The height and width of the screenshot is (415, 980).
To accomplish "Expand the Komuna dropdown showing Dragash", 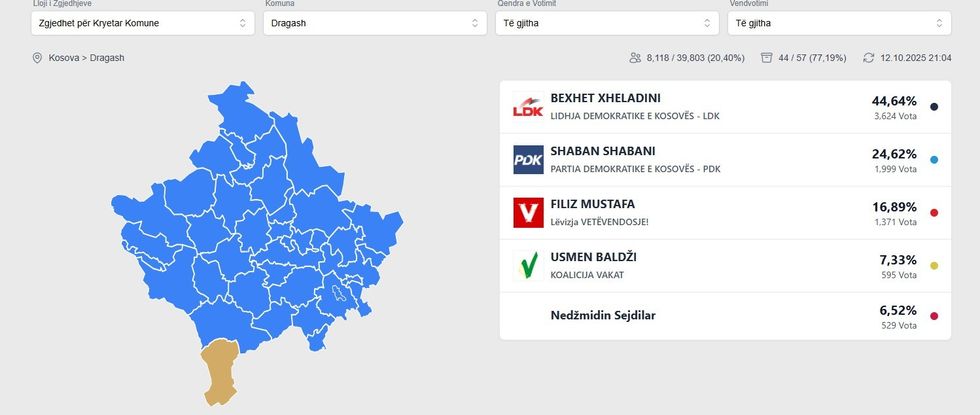I will tap(370, 23).
